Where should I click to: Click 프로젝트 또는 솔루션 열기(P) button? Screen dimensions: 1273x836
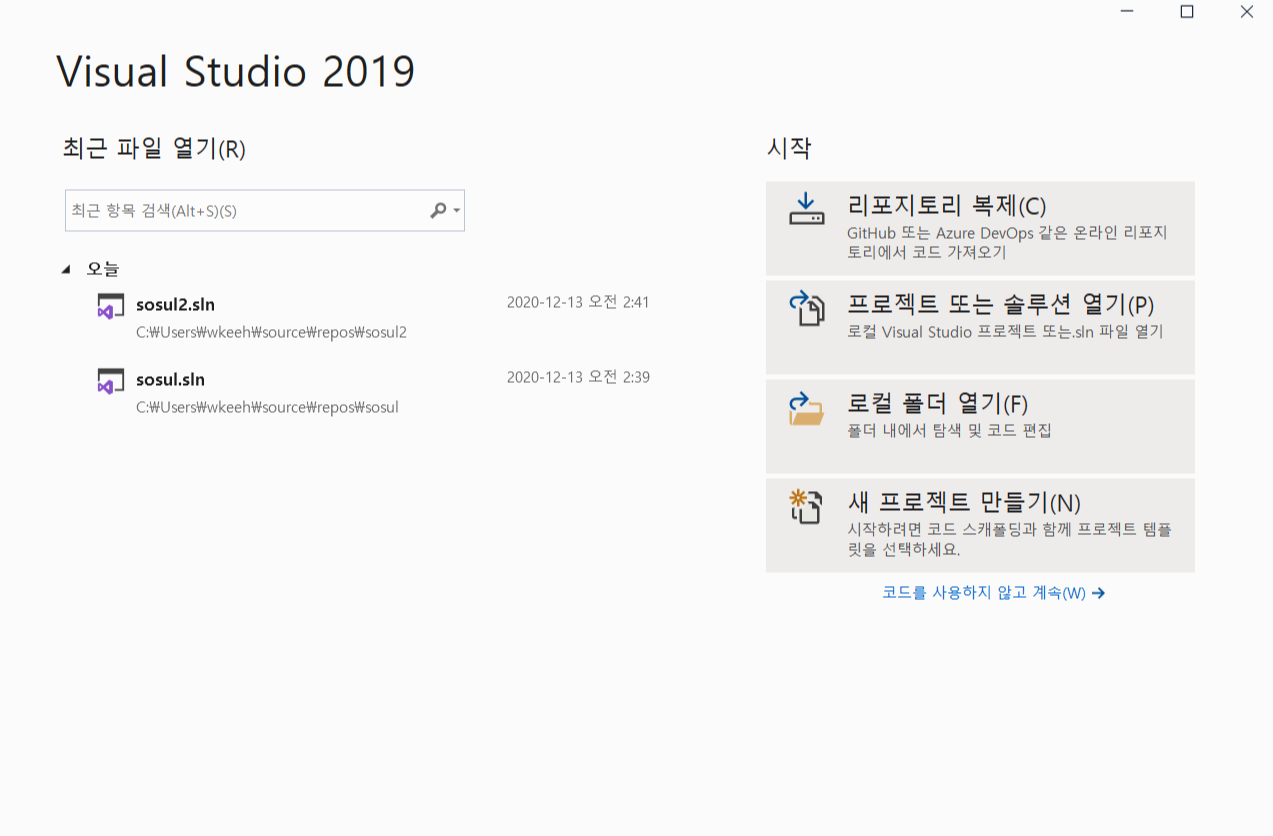980,327
